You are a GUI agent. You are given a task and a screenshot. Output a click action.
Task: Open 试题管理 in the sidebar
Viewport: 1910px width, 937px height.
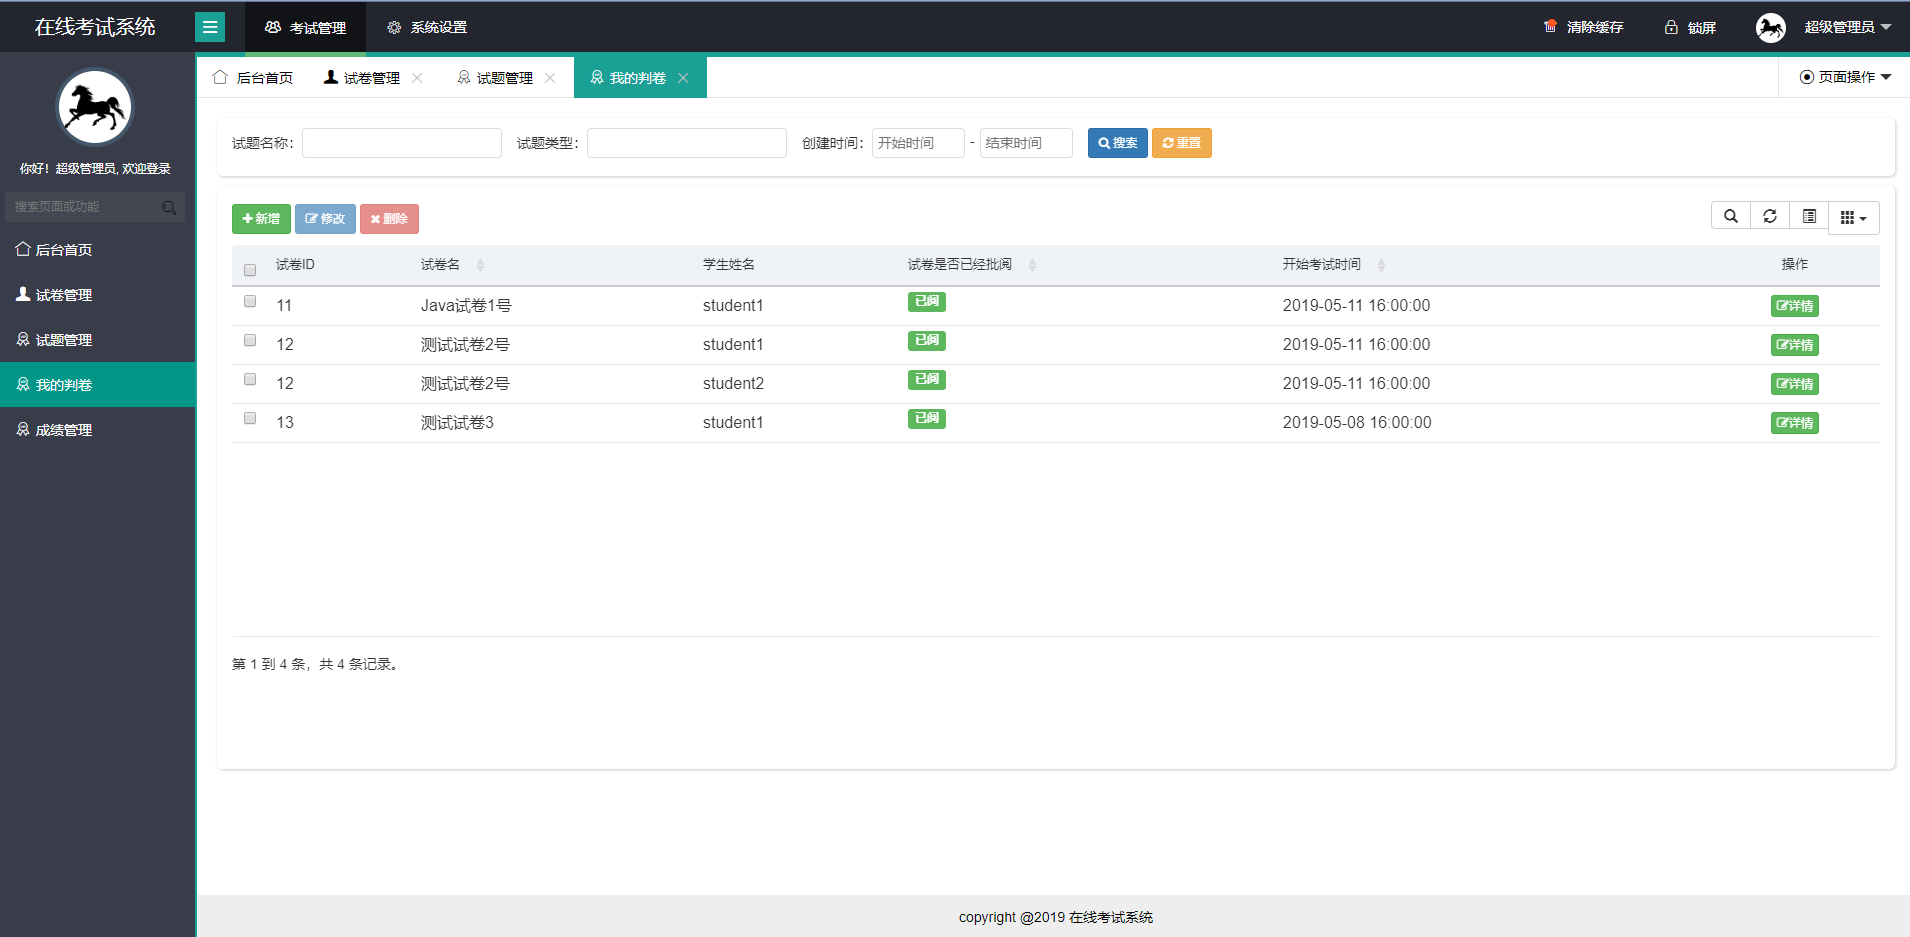click(x=97, y=340)
